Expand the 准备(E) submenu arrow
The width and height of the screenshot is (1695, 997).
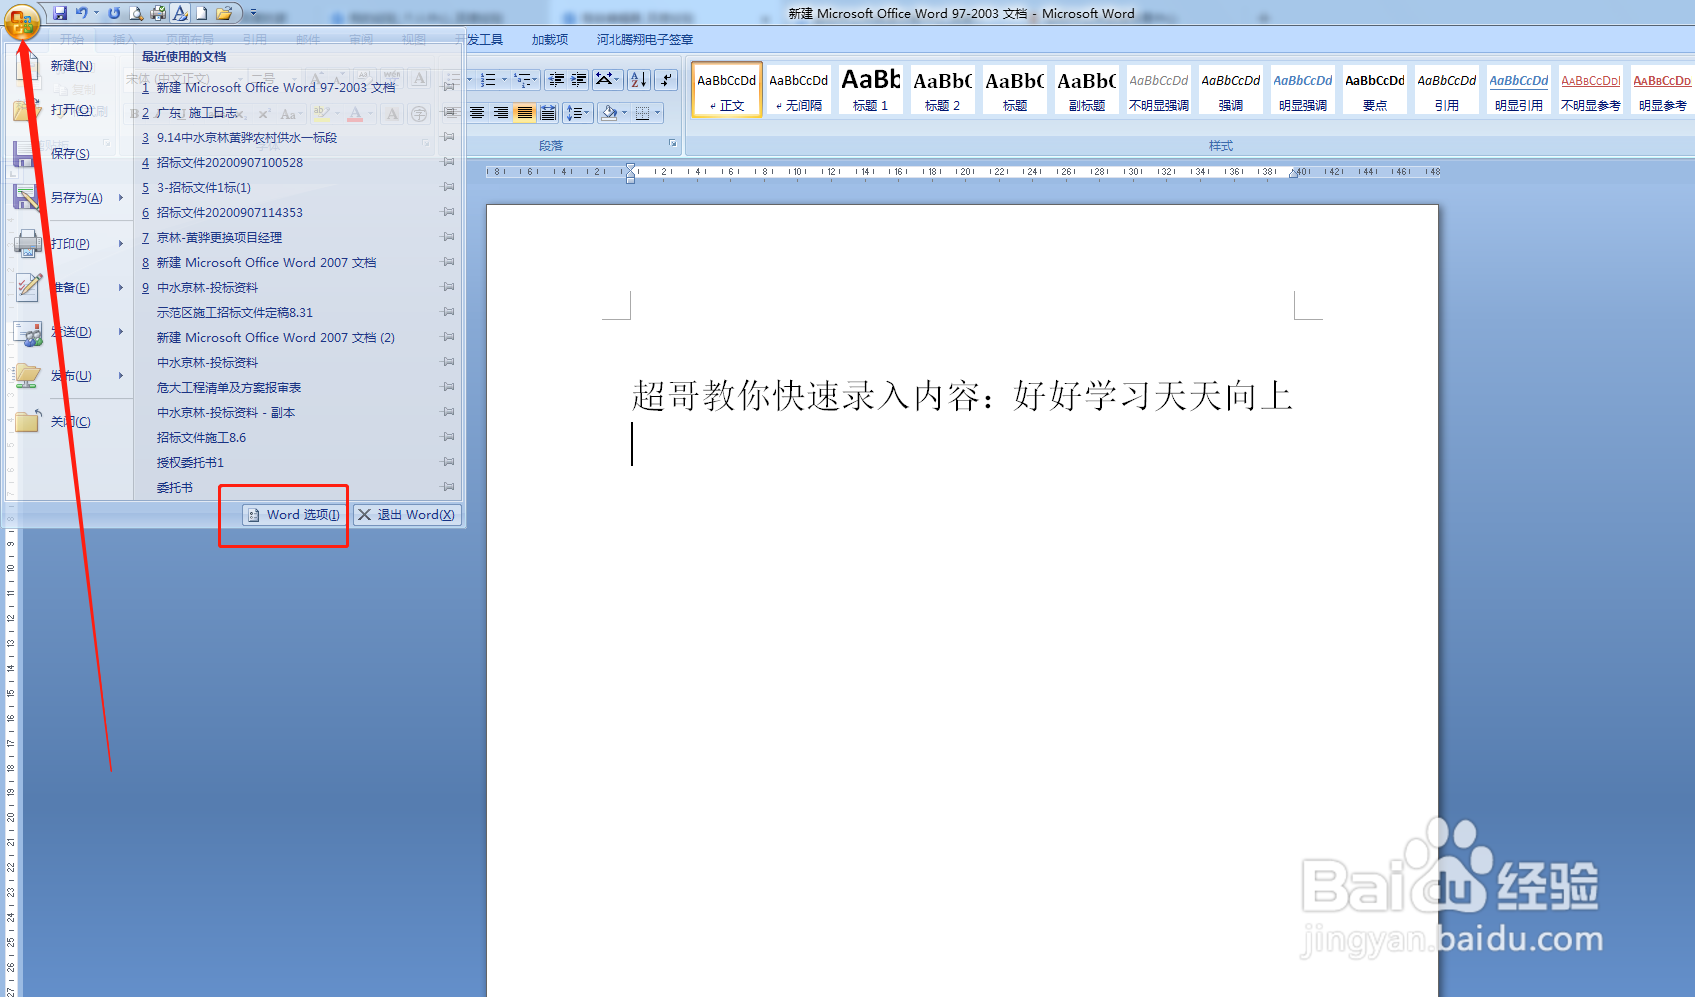[x=121, y=287]
